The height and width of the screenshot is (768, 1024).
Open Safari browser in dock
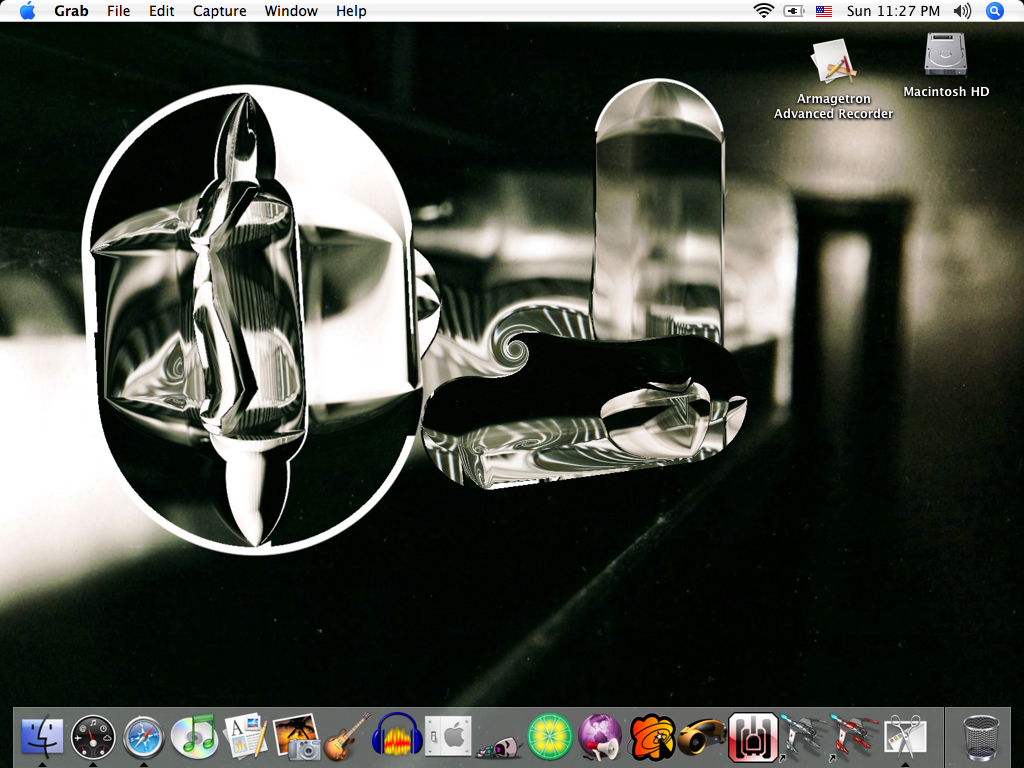click(x=144, y=738)
